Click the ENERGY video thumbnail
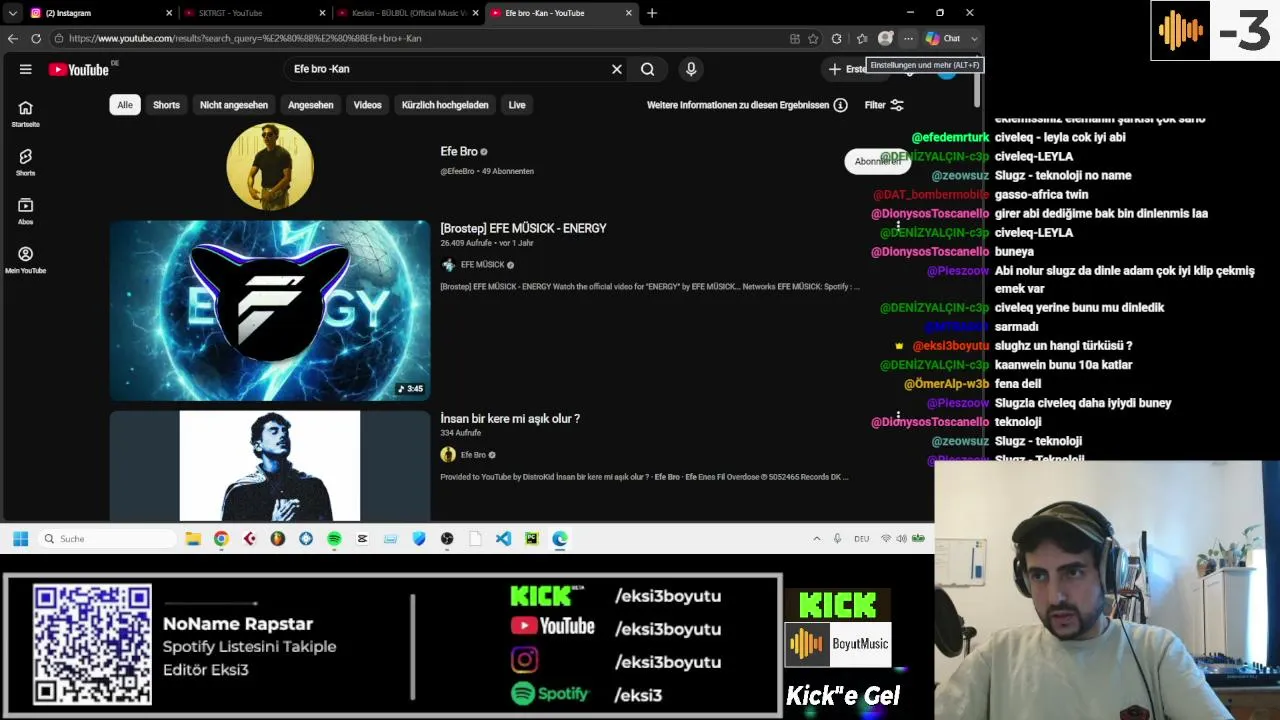The image size is (1280, 720). [x=270, y=310]
